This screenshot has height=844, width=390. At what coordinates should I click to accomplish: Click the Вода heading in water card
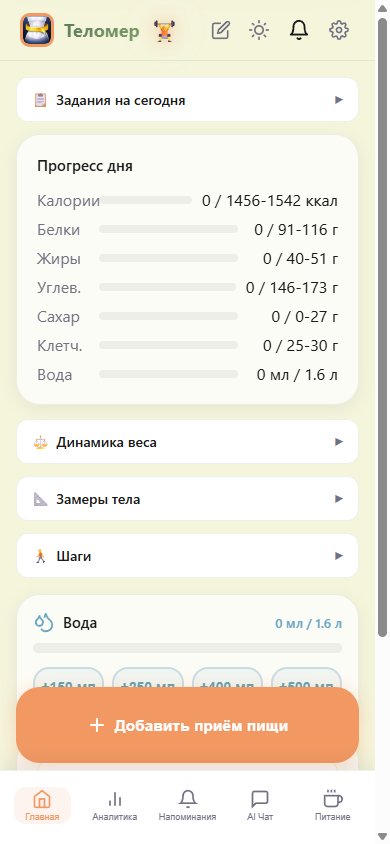pos(80,623)
